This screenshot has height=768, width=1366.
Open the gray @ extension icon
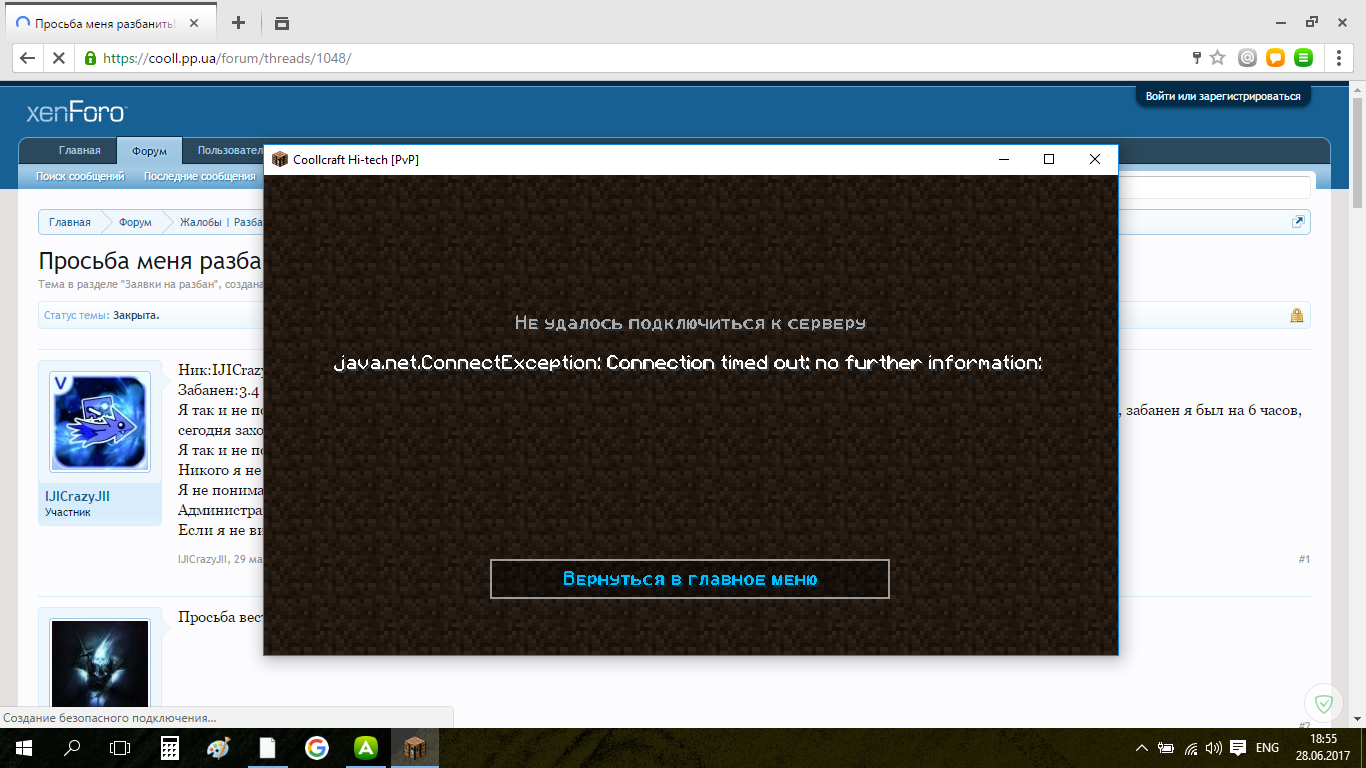pos(1247,58)
